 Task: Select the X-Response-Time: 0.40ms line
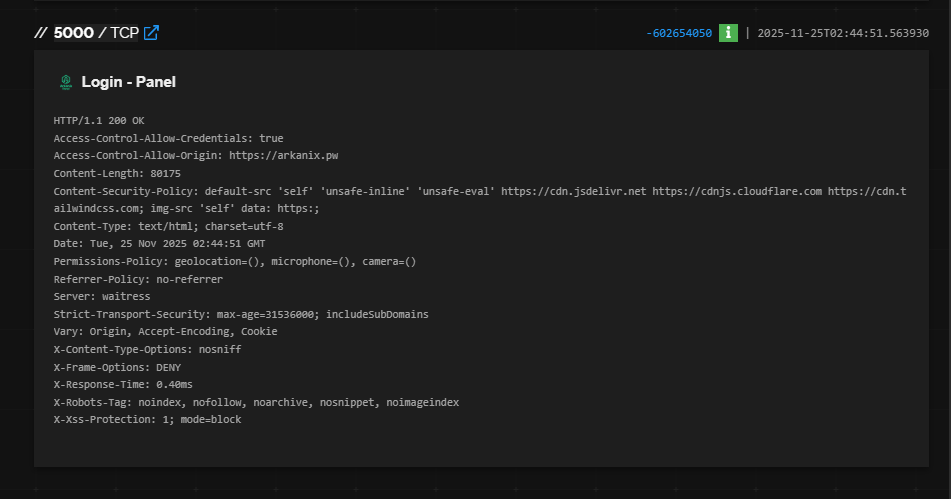point(123,384)
